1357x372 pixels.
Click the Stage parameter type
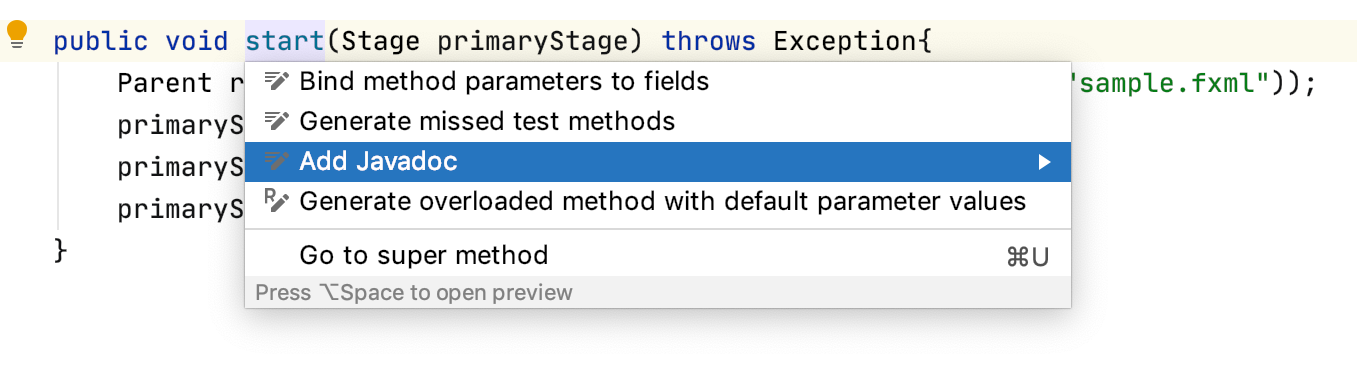click(384, 42)
